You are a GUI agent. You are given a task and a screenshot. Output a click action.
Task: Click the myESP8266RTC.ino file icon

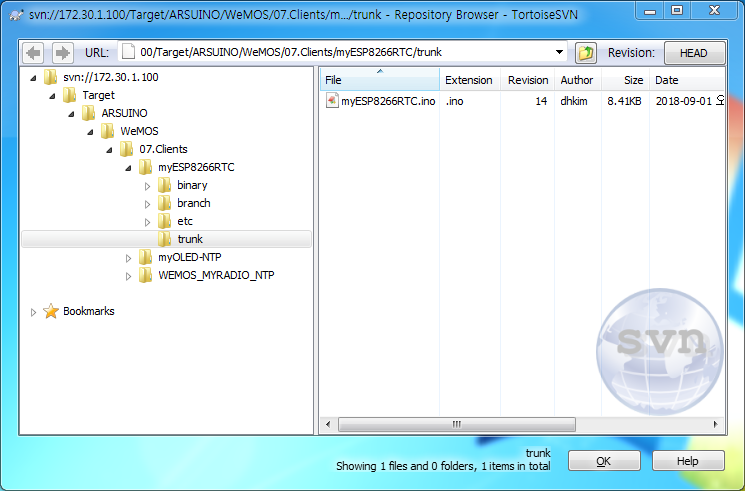(x=332, y=101)
